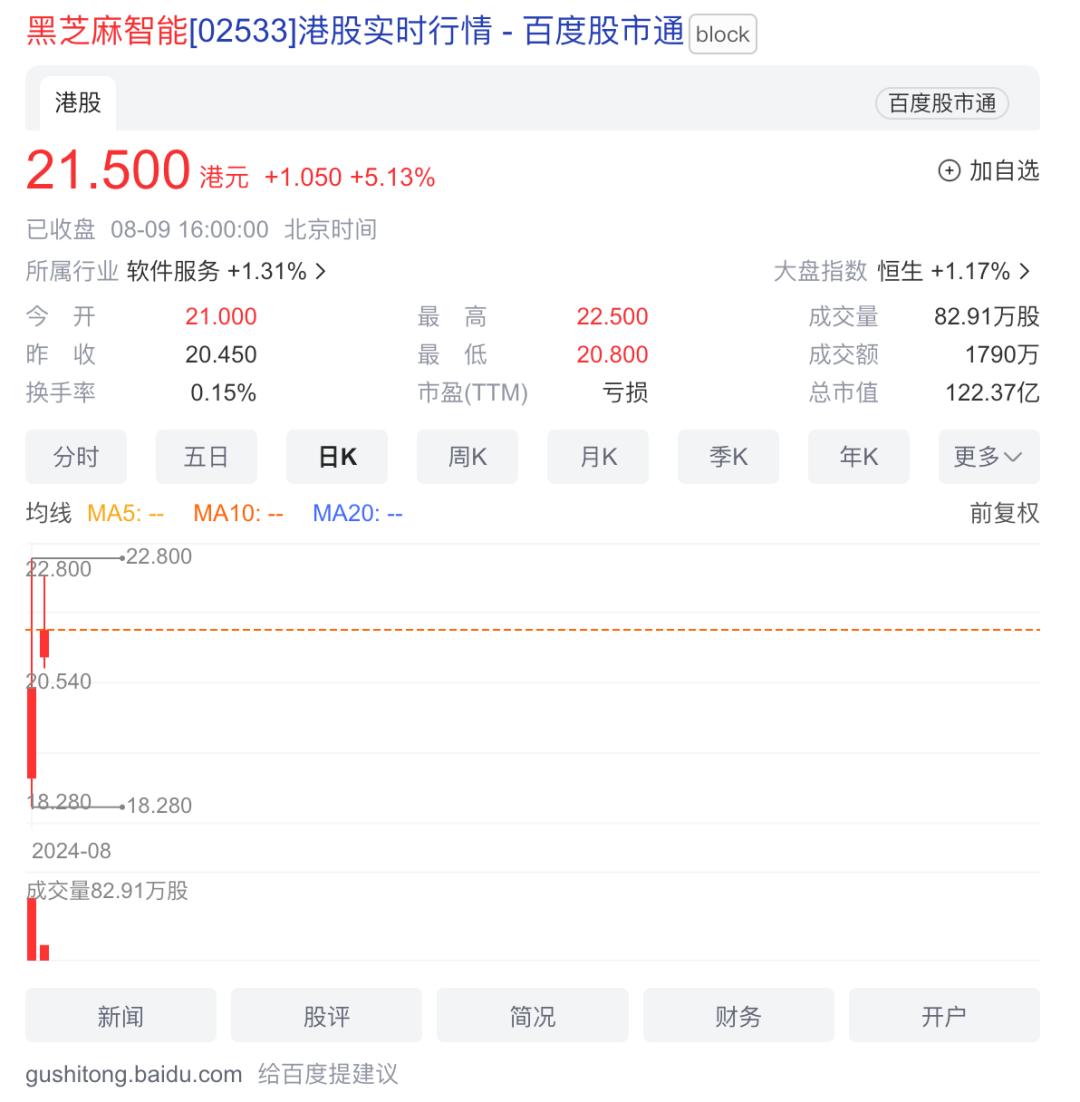Click the plus circle icon beside 加自选
The image size is (1080, 1102).
click(949, 171)
